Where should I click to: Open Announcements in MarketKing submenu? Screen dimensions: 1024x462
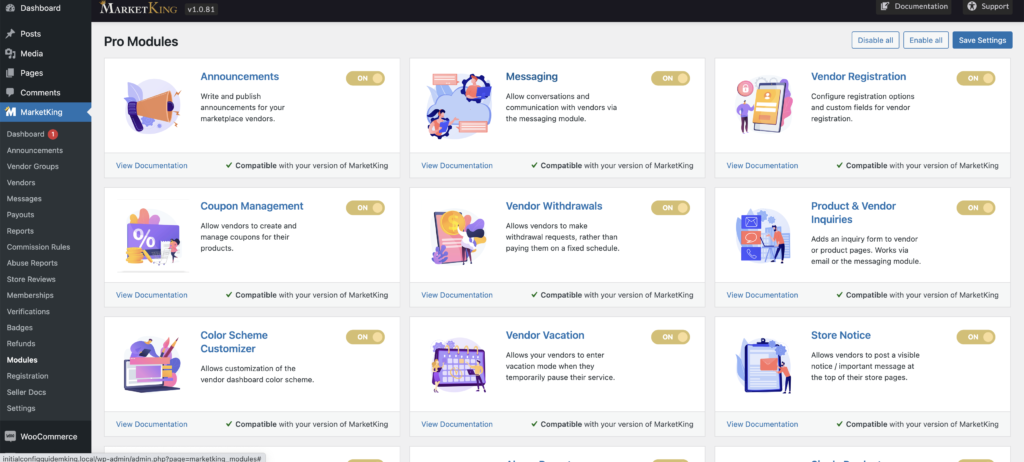(x=35, y=150)
